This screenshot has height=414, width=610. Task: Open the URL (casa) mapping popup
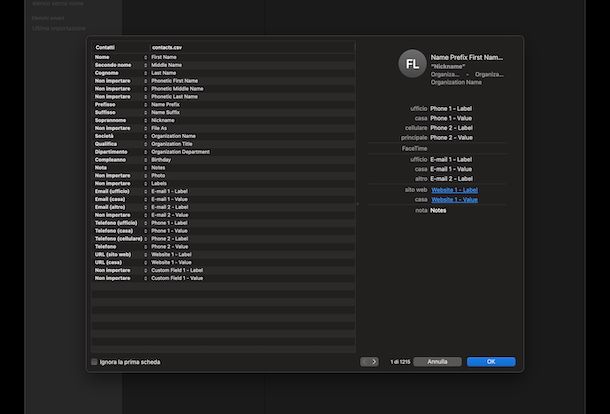pos(120,262)
